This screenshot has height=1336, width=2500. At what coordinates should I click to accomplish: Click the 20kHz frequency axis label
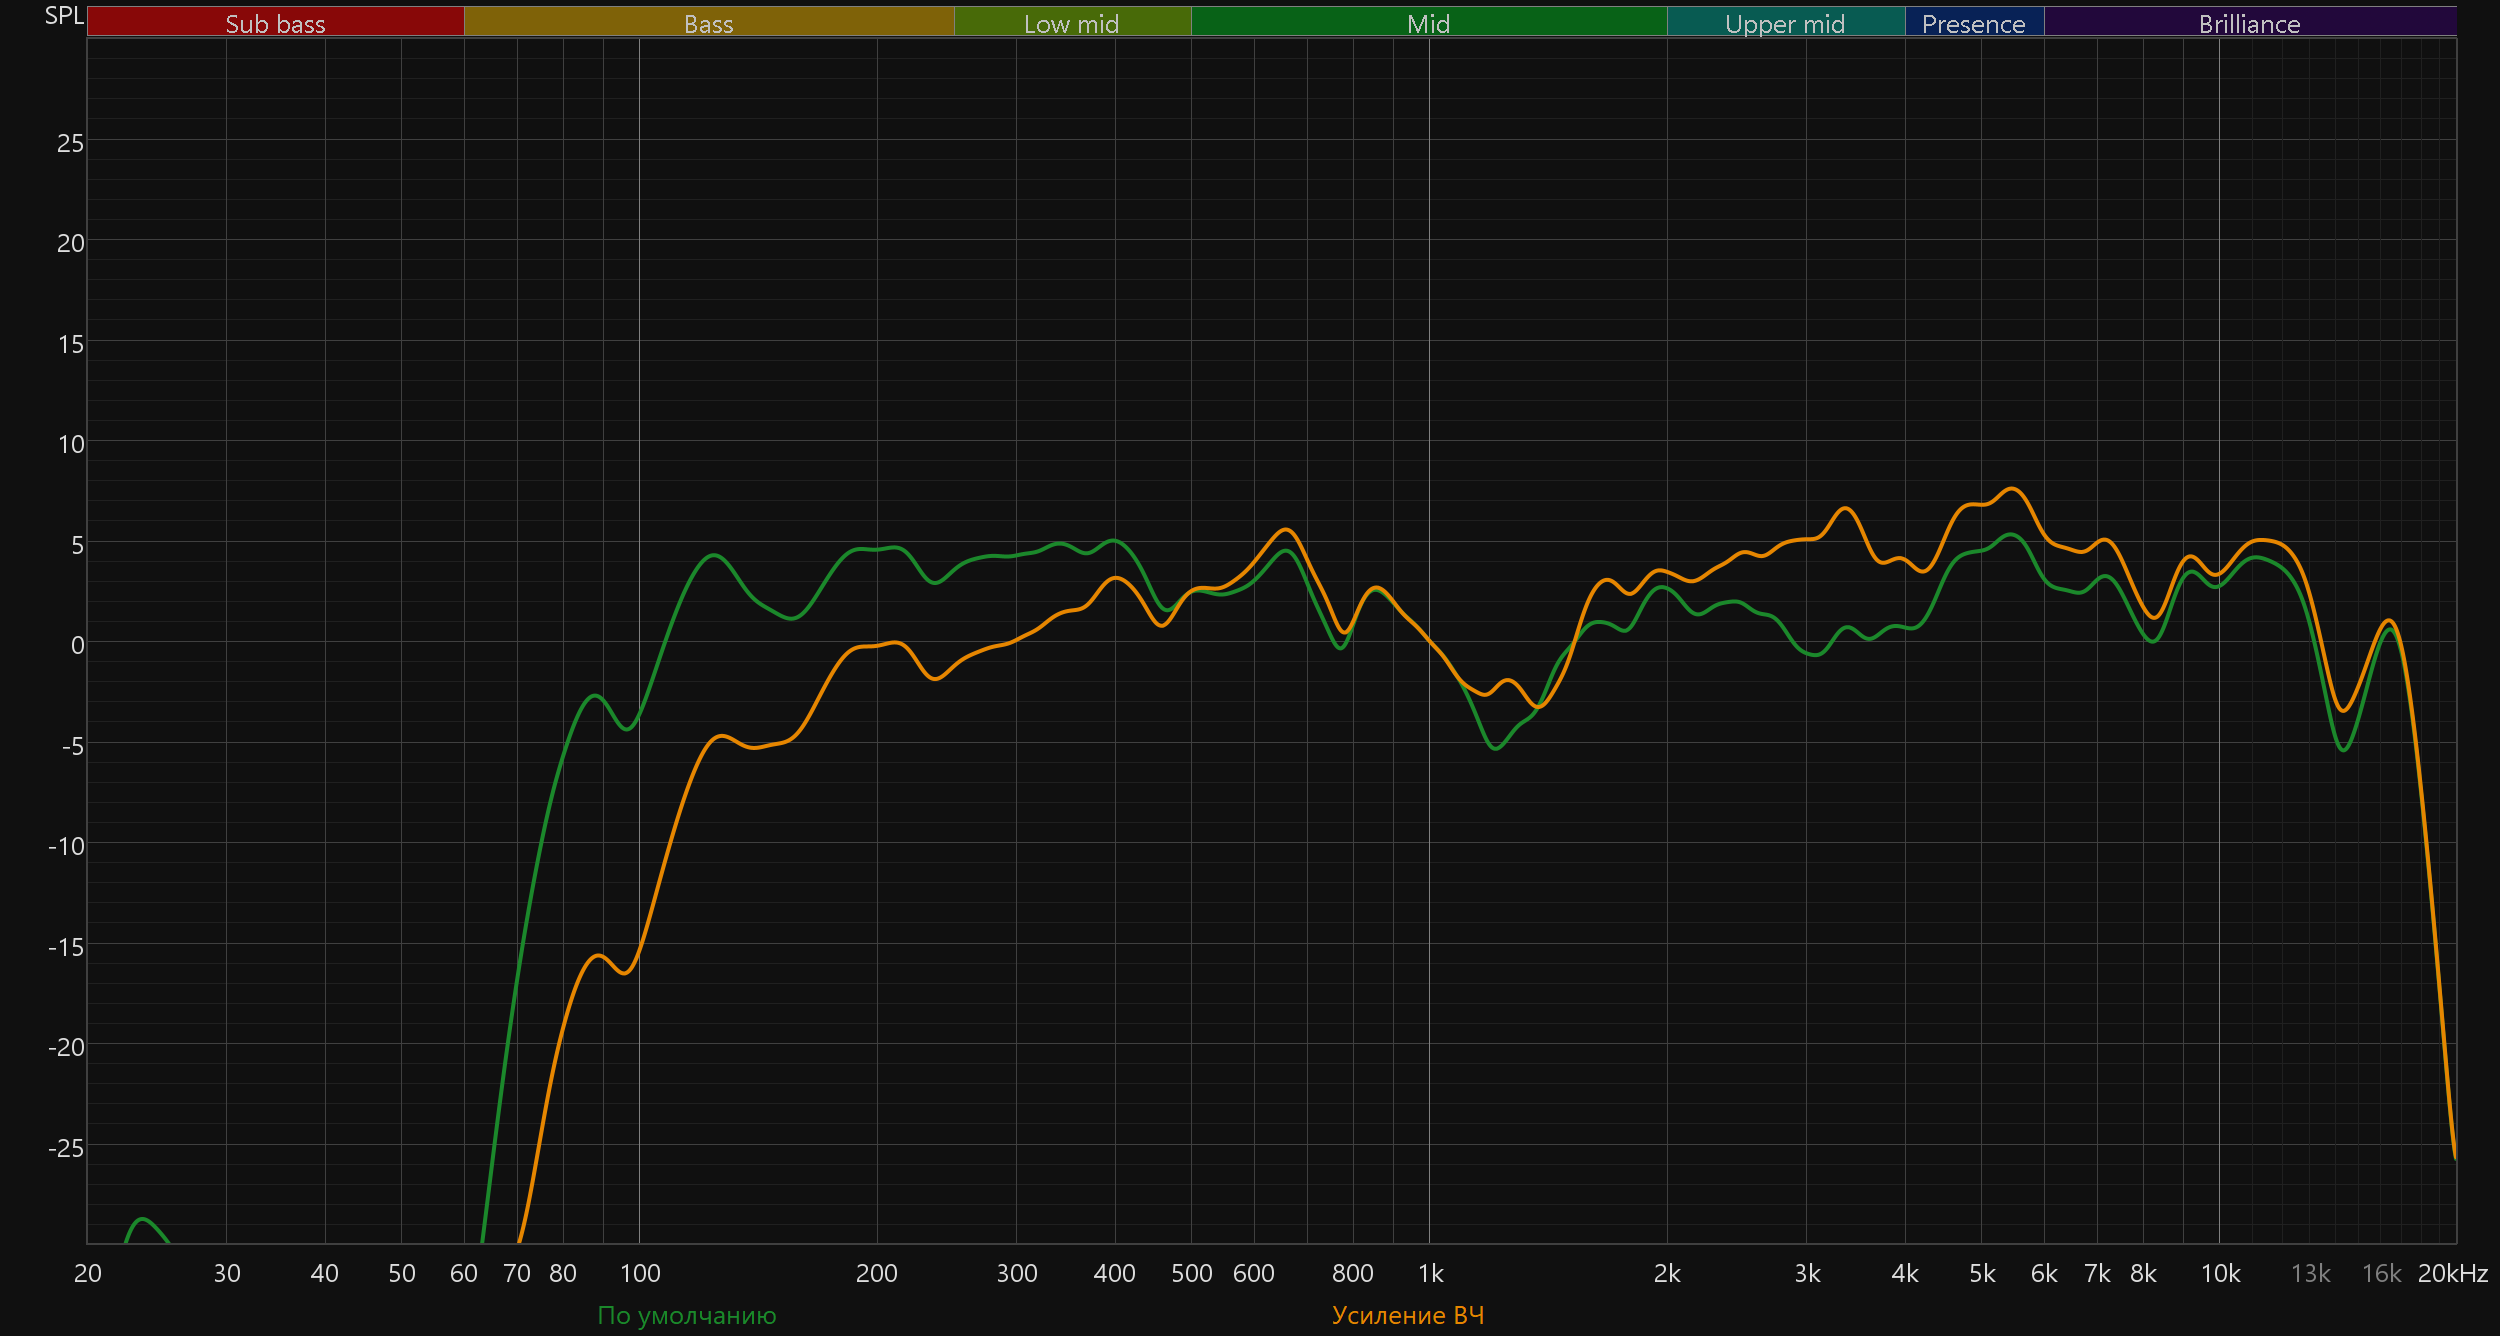pyautogui.click(x=2452, y=1273)
